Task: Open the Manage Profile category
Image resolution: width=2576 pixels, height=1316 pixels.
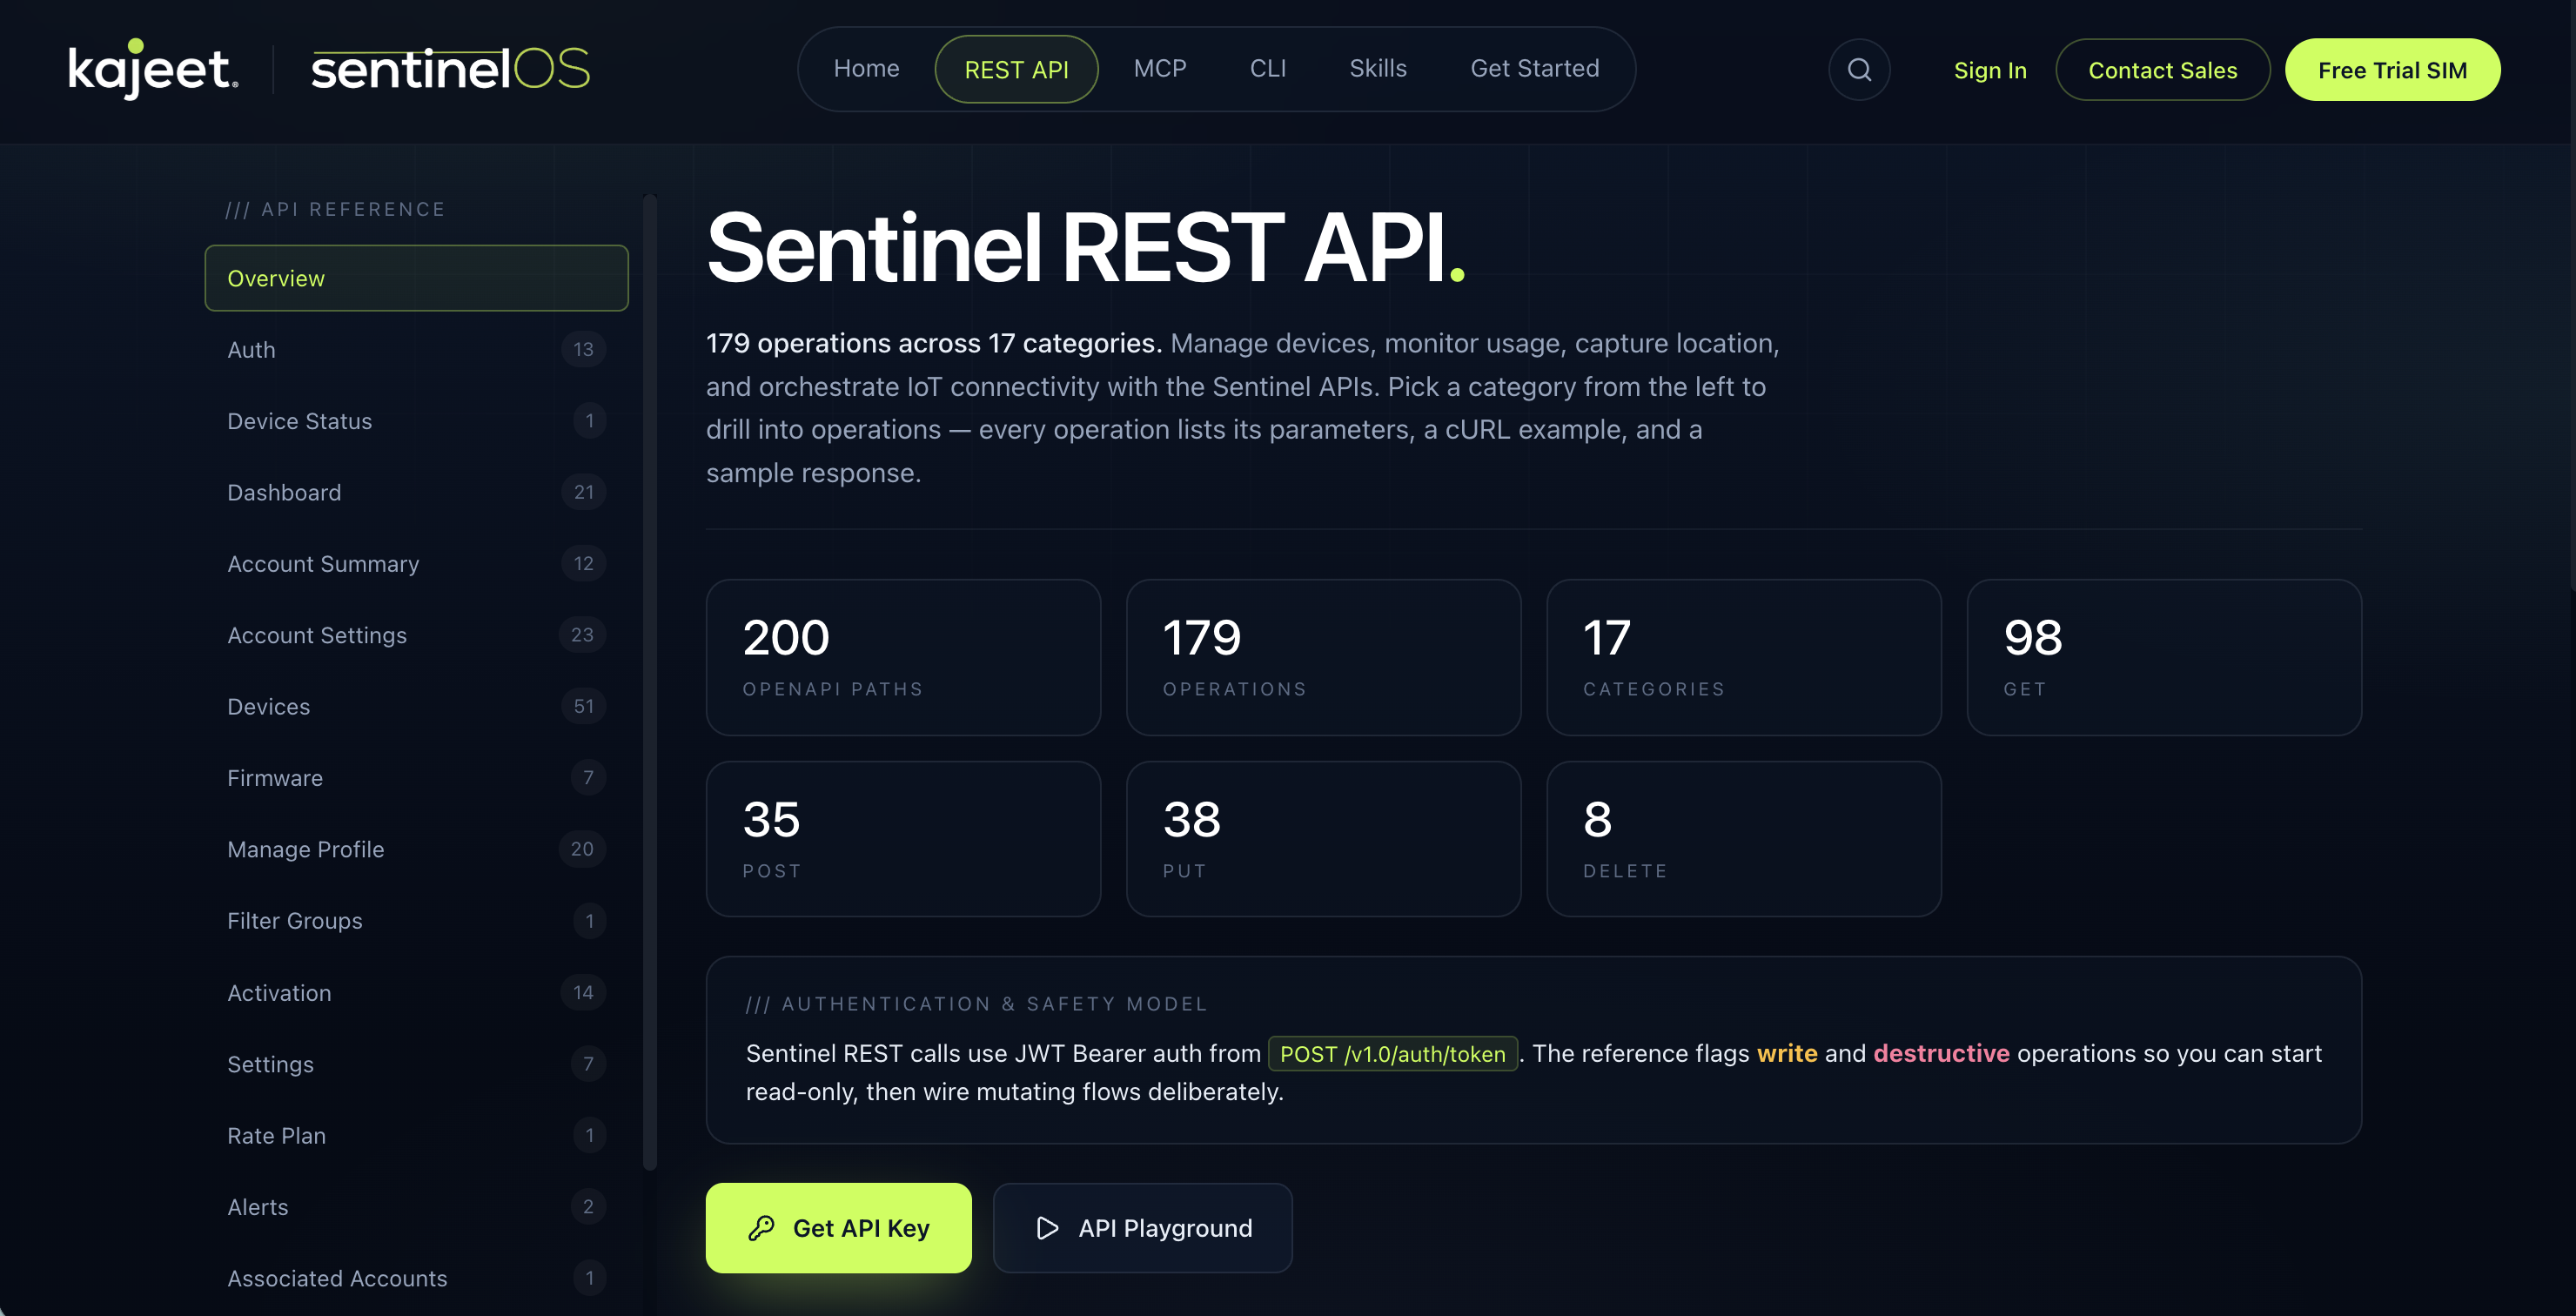Action: click(x=416, y=849)
